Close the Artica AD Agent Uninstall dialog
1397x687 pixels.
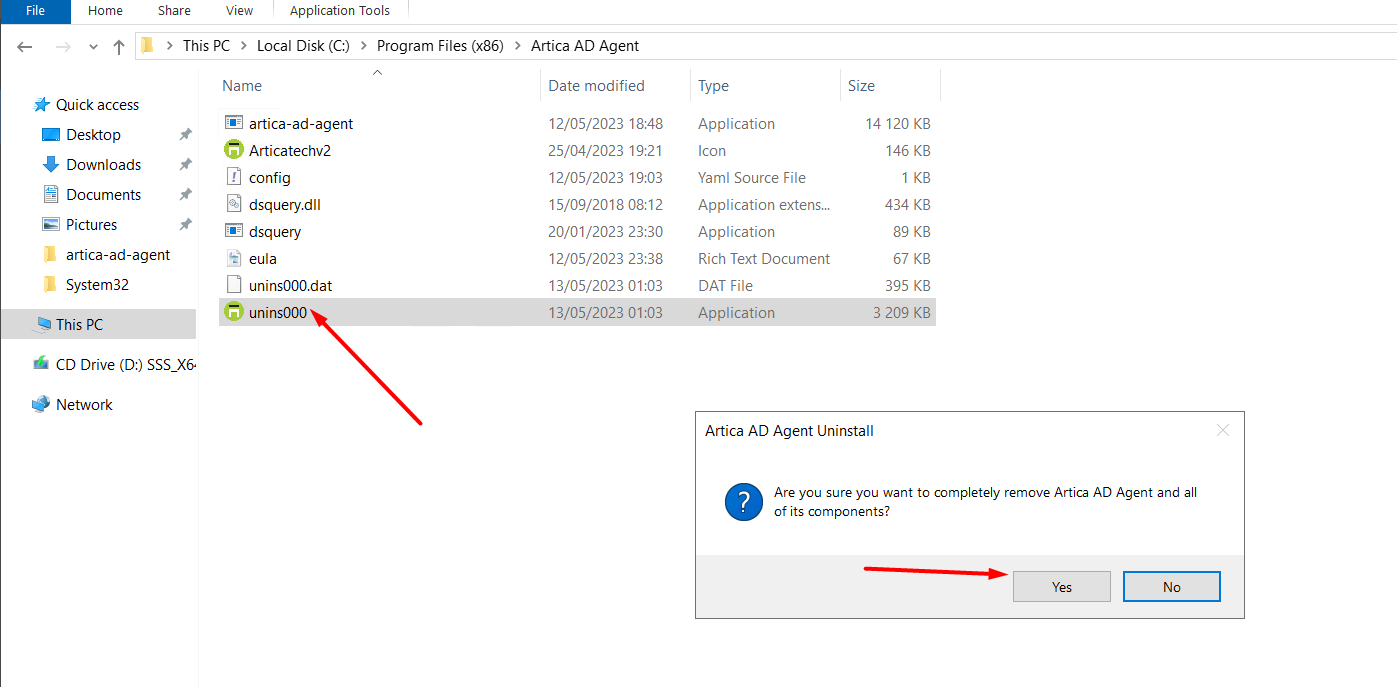tap(1222, 431)
